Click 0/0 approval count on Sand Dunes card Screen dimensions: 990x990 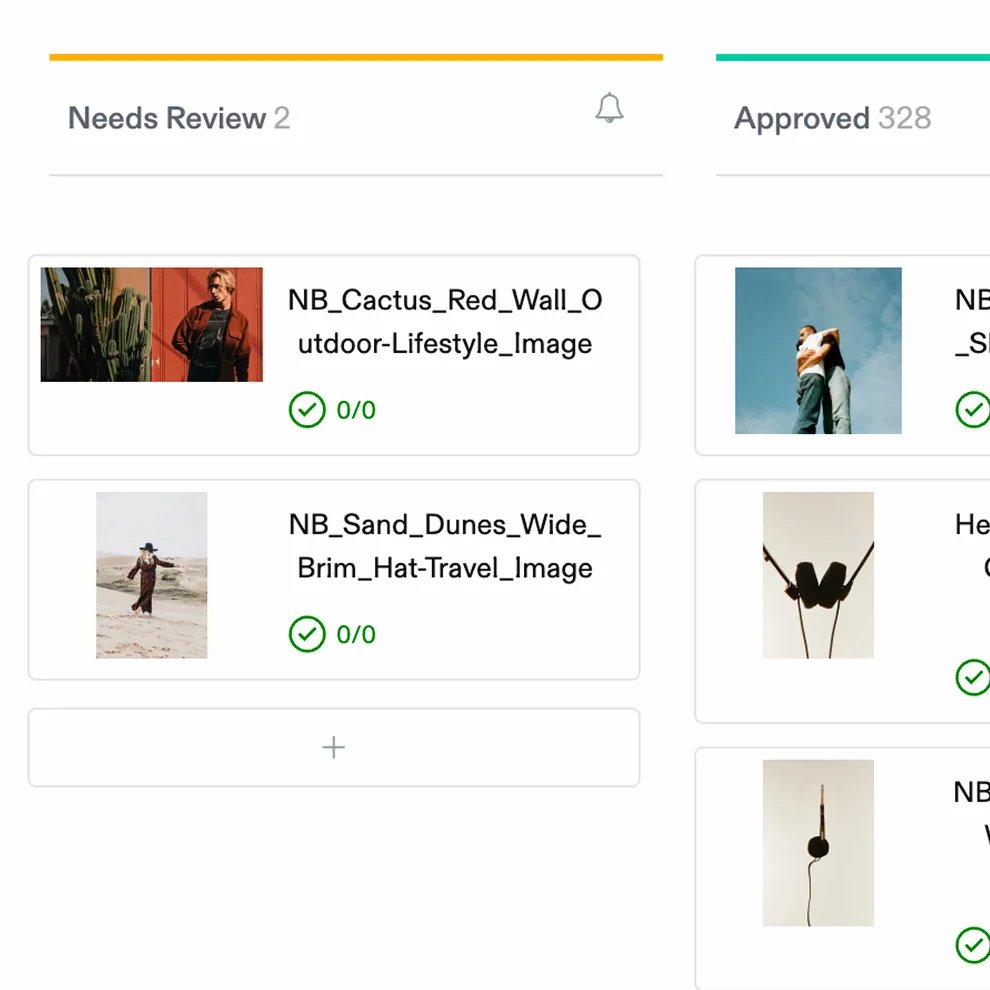pos(356,635)
